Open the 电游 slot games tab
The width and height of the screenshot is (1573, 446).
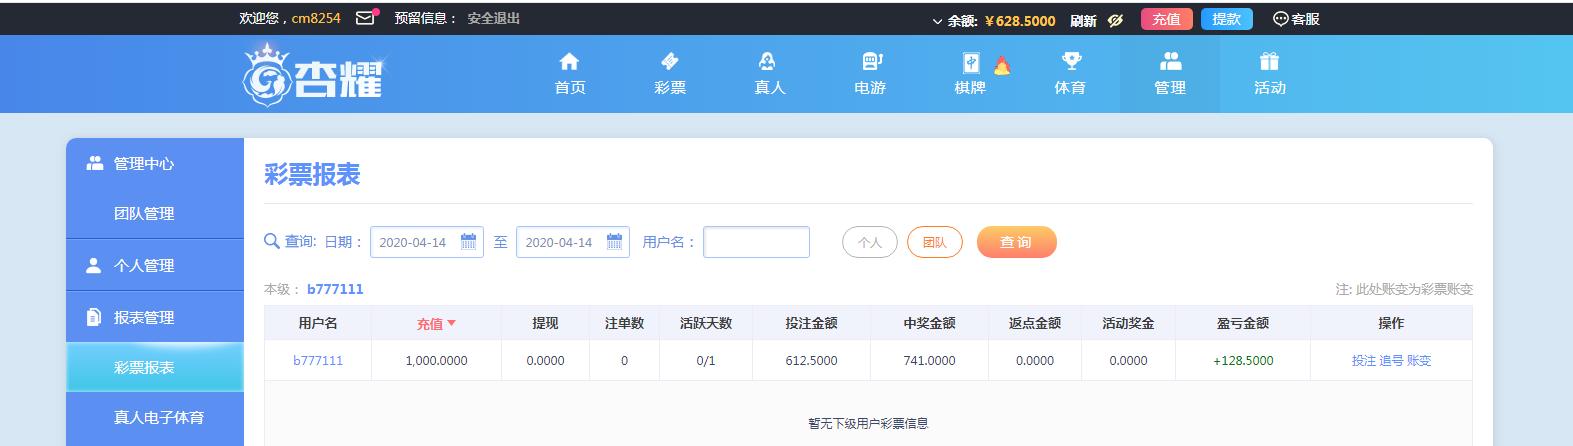pos(870,74)
